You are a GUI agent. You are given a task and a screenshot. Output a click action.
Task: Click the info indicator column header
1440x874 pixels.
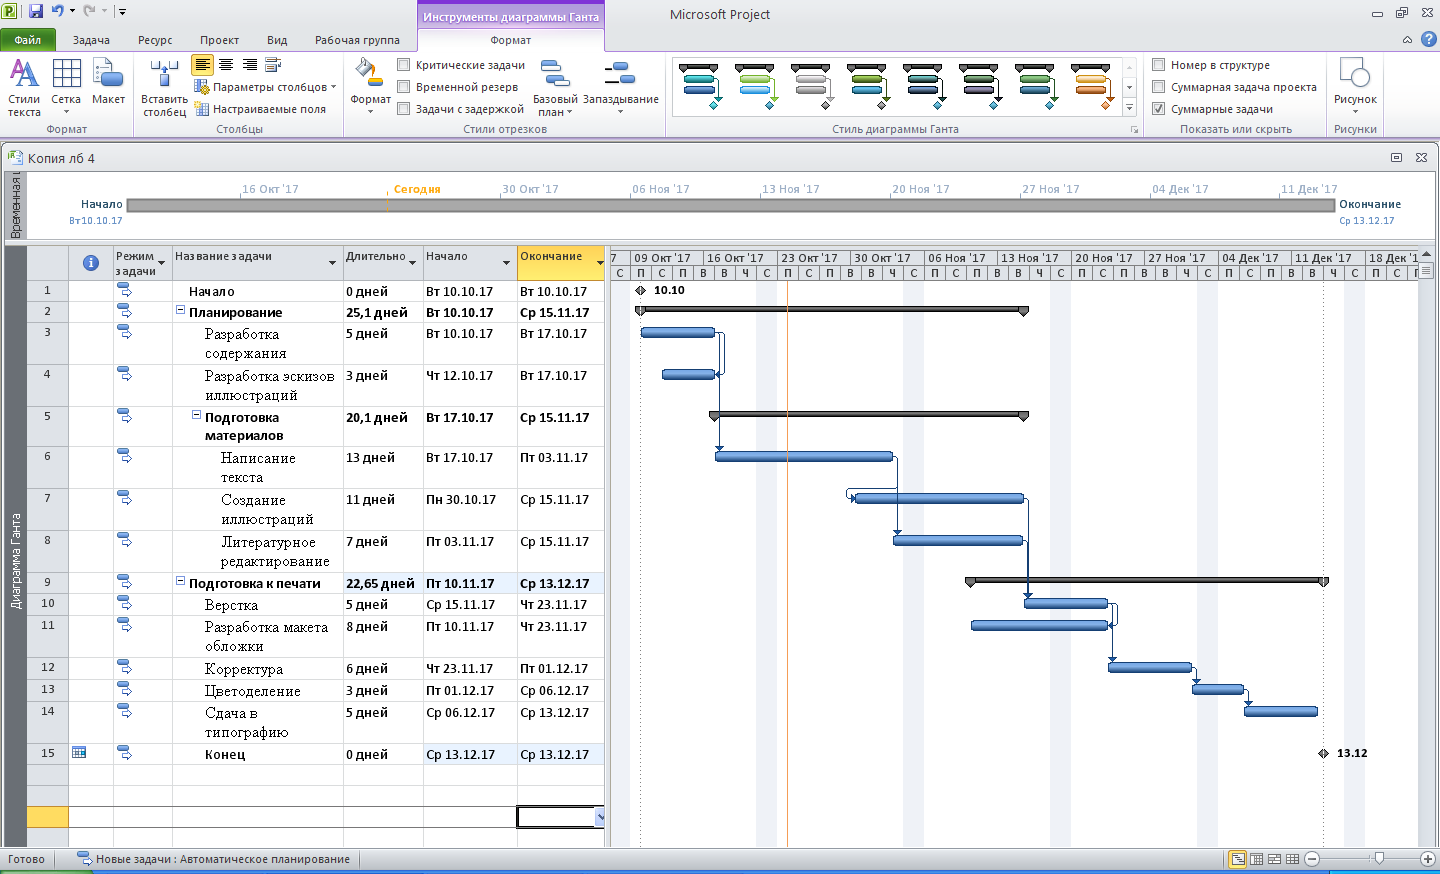pos(91,263)
